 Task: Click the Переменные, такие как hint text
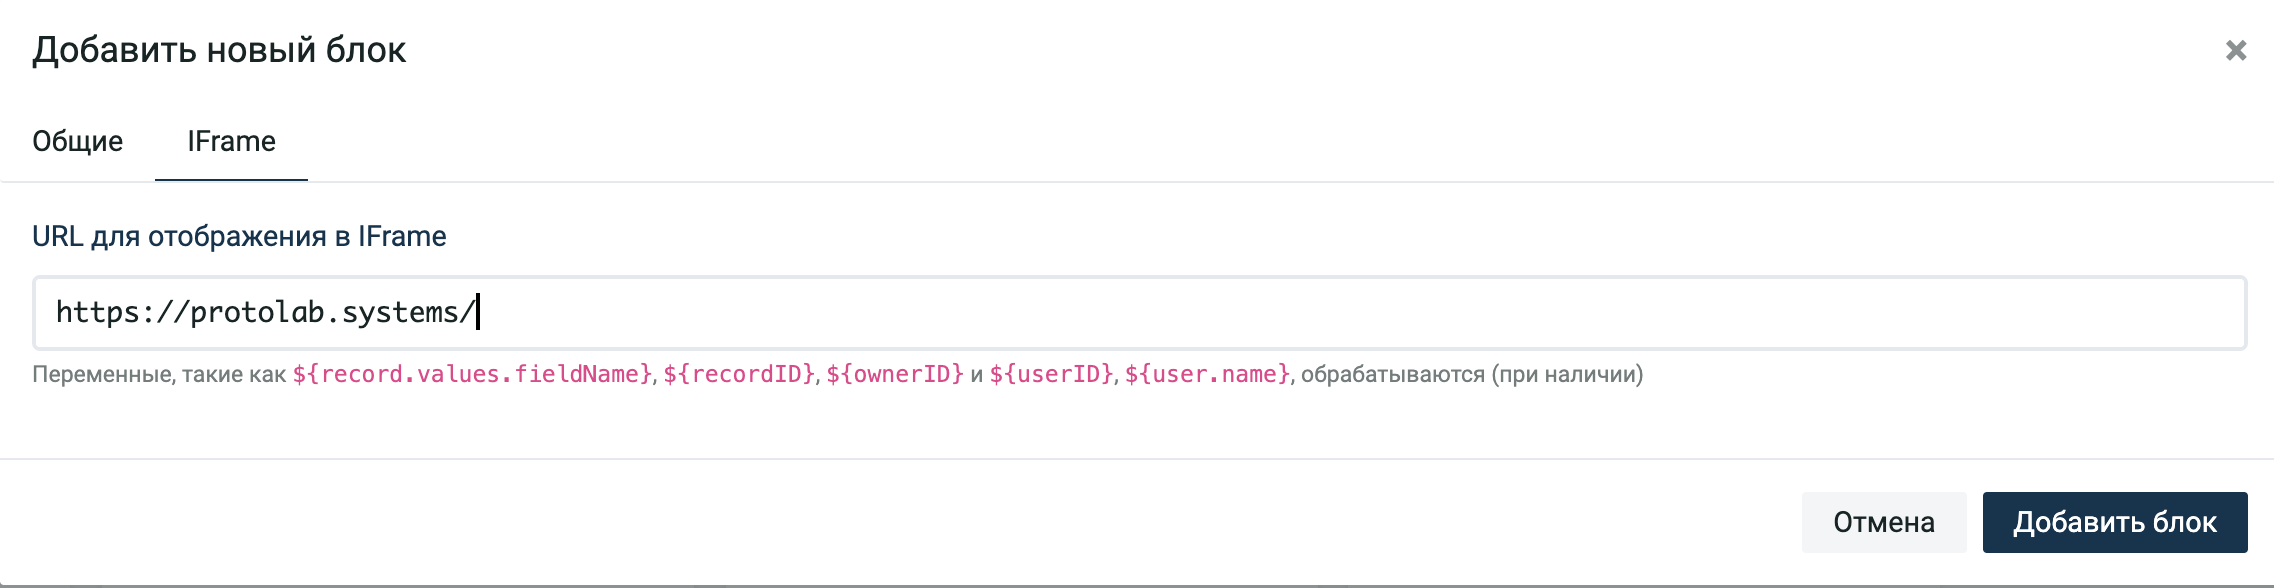[159, 374]
